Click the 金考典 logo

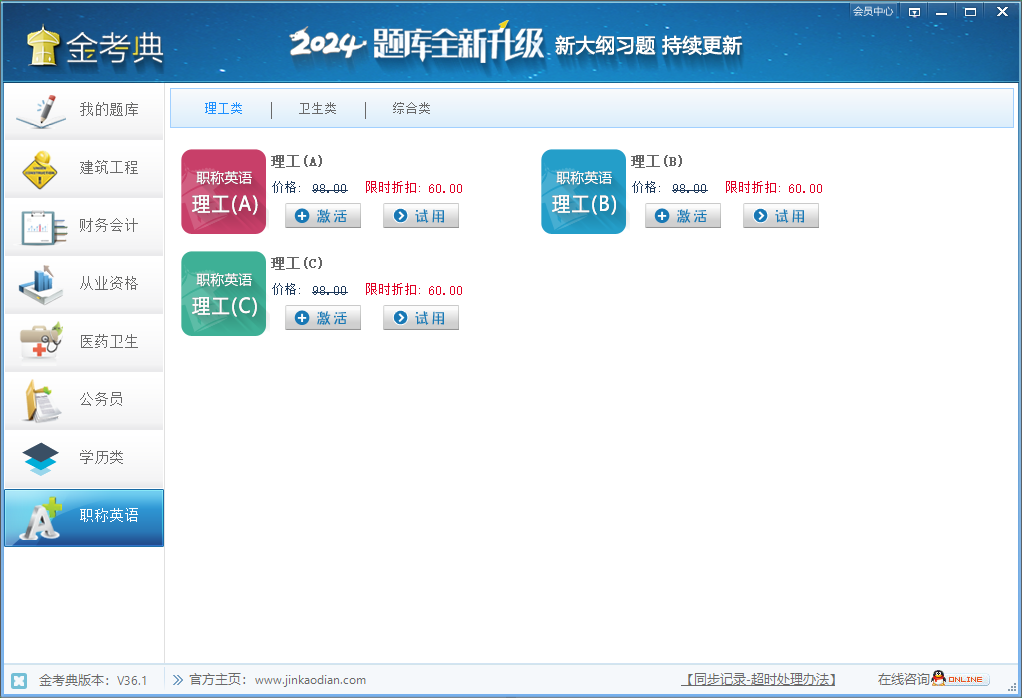pos(95,46)
